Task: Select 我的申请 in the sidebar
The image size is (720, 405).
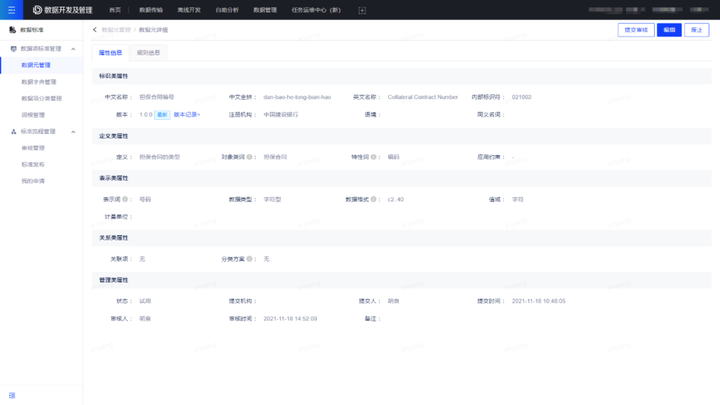Action: click(x=33, y=181)
